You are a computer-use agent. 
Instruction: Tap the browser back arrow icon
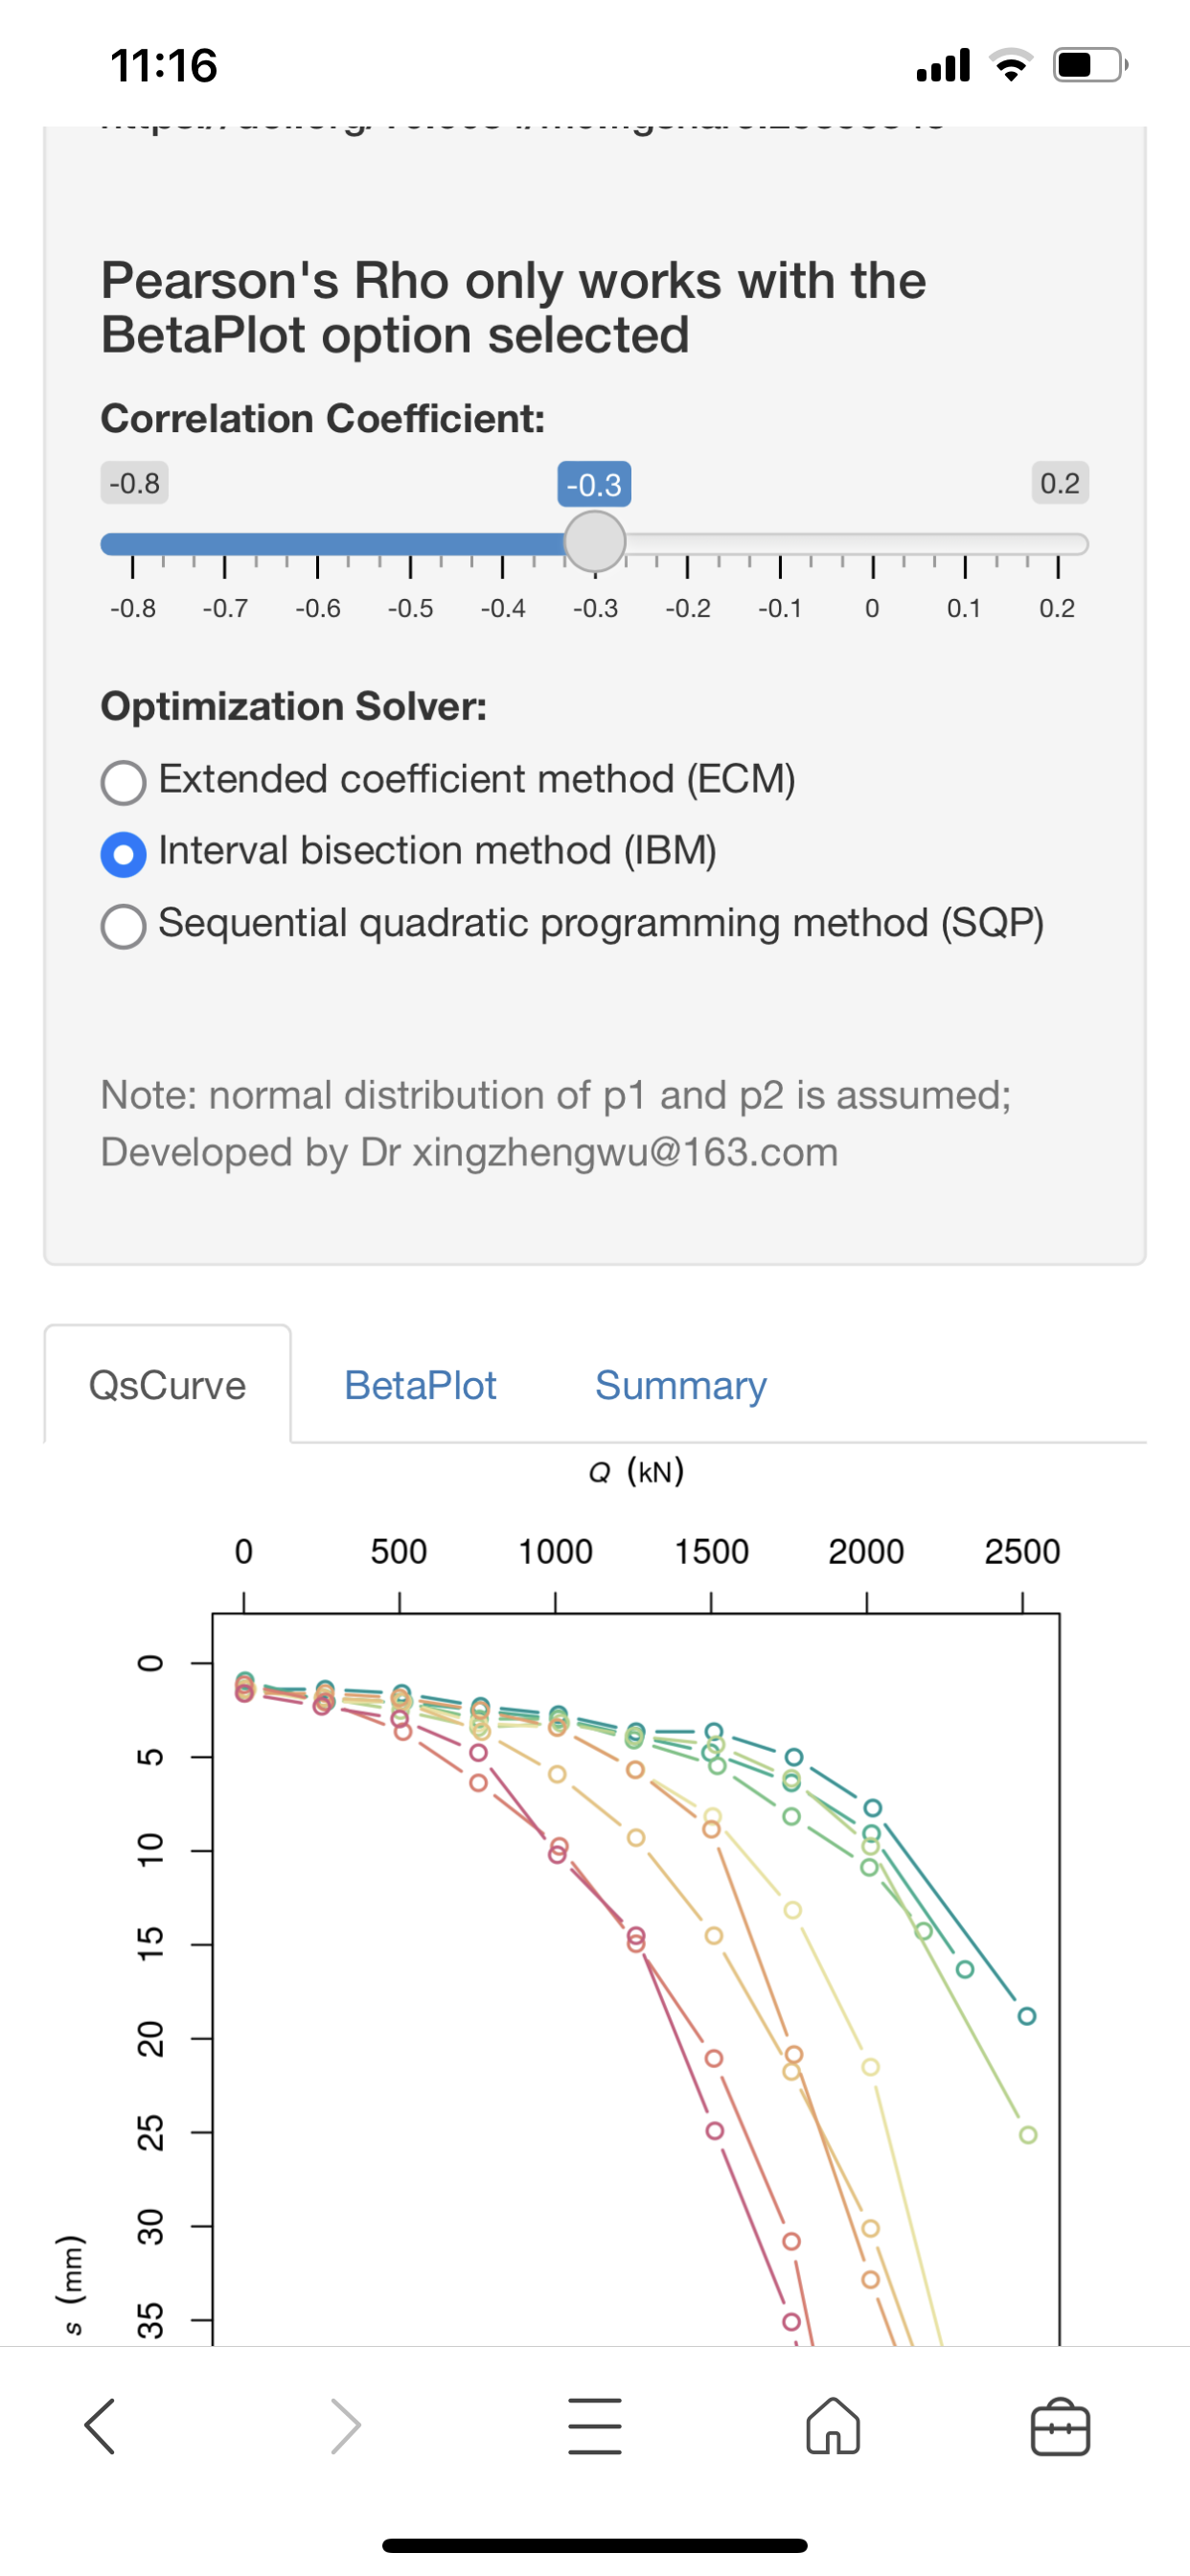(x=100, y=2426)
